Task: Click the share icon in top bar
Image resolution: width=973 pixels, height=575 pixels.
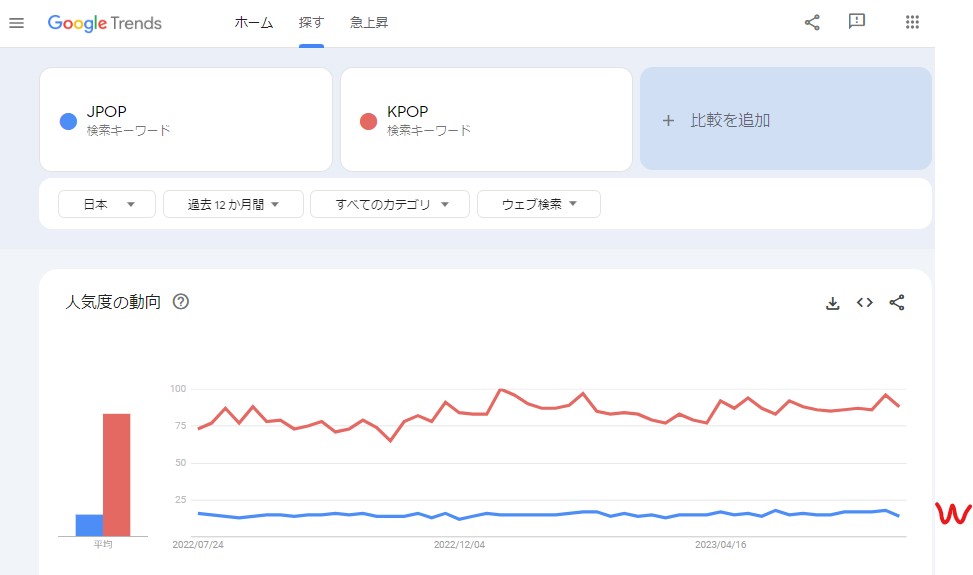Action: [812, 22]
